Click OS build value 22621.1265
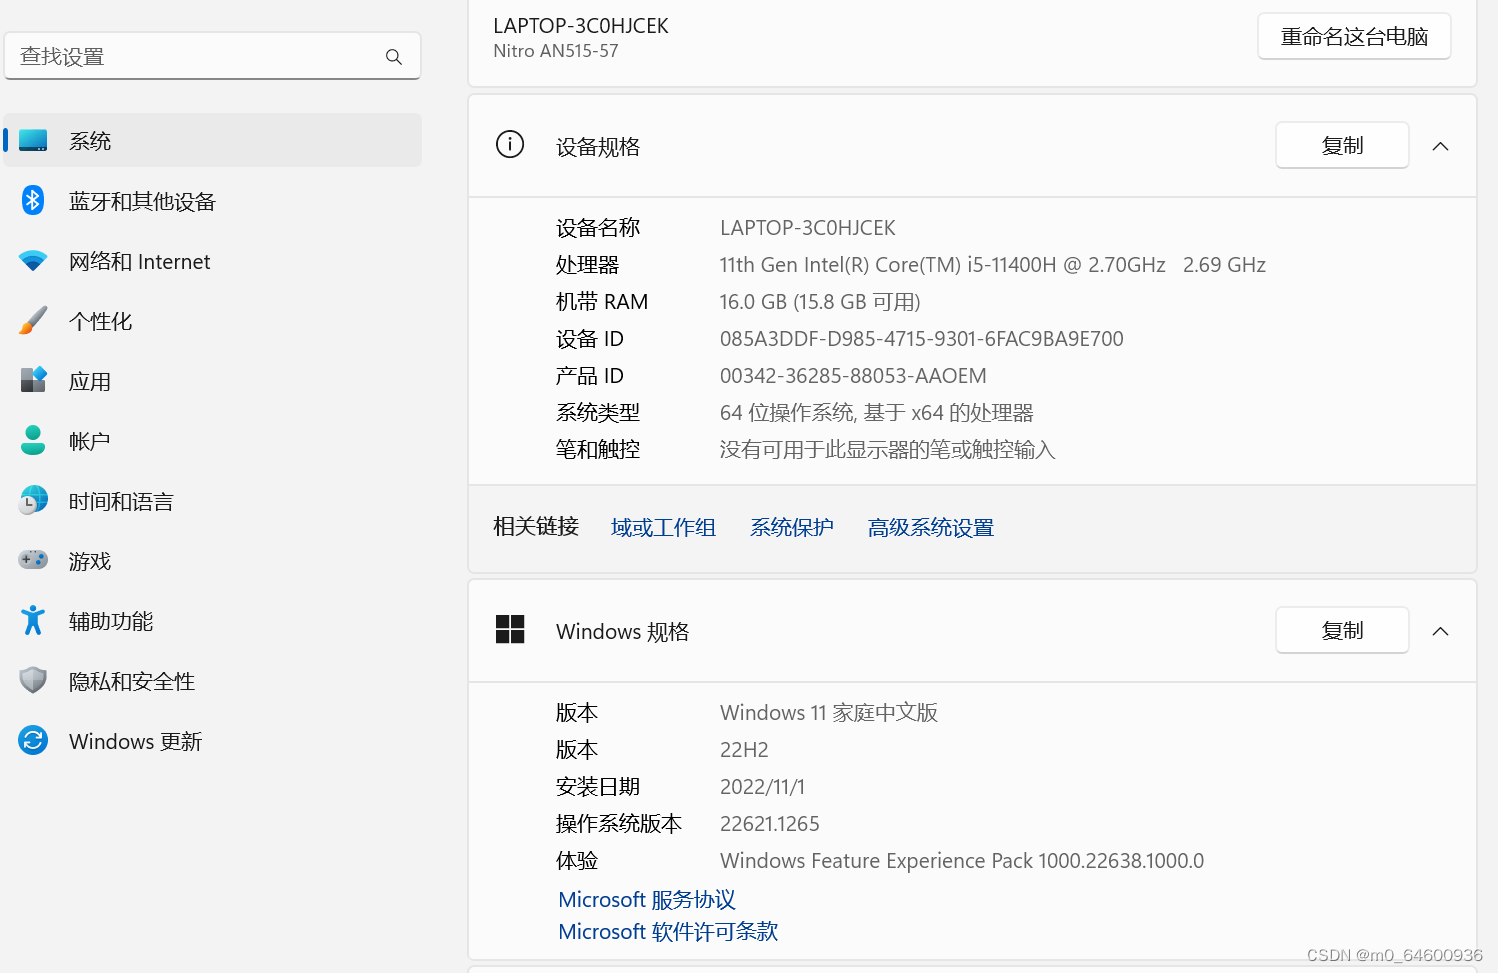 770,824
